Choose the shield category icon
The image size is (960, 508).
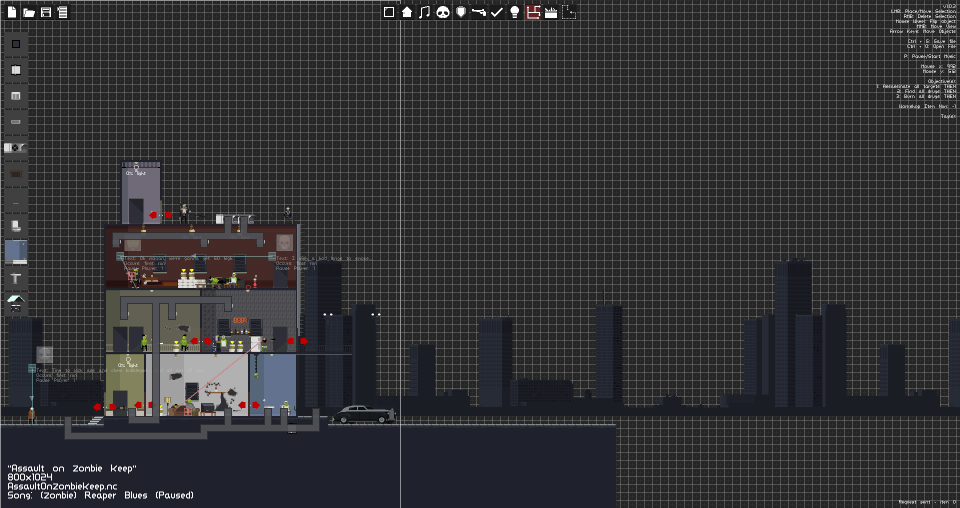pyautogui.click(x=461, y=12)
